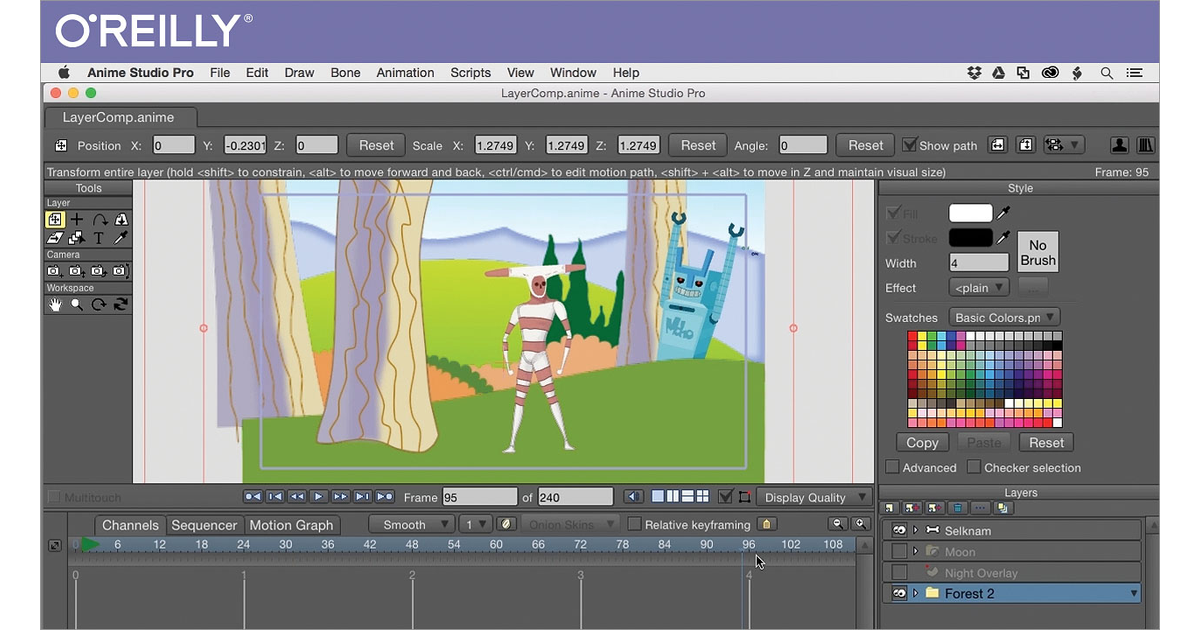
Task: Open the Draw menu
Action: coord(299,73)
